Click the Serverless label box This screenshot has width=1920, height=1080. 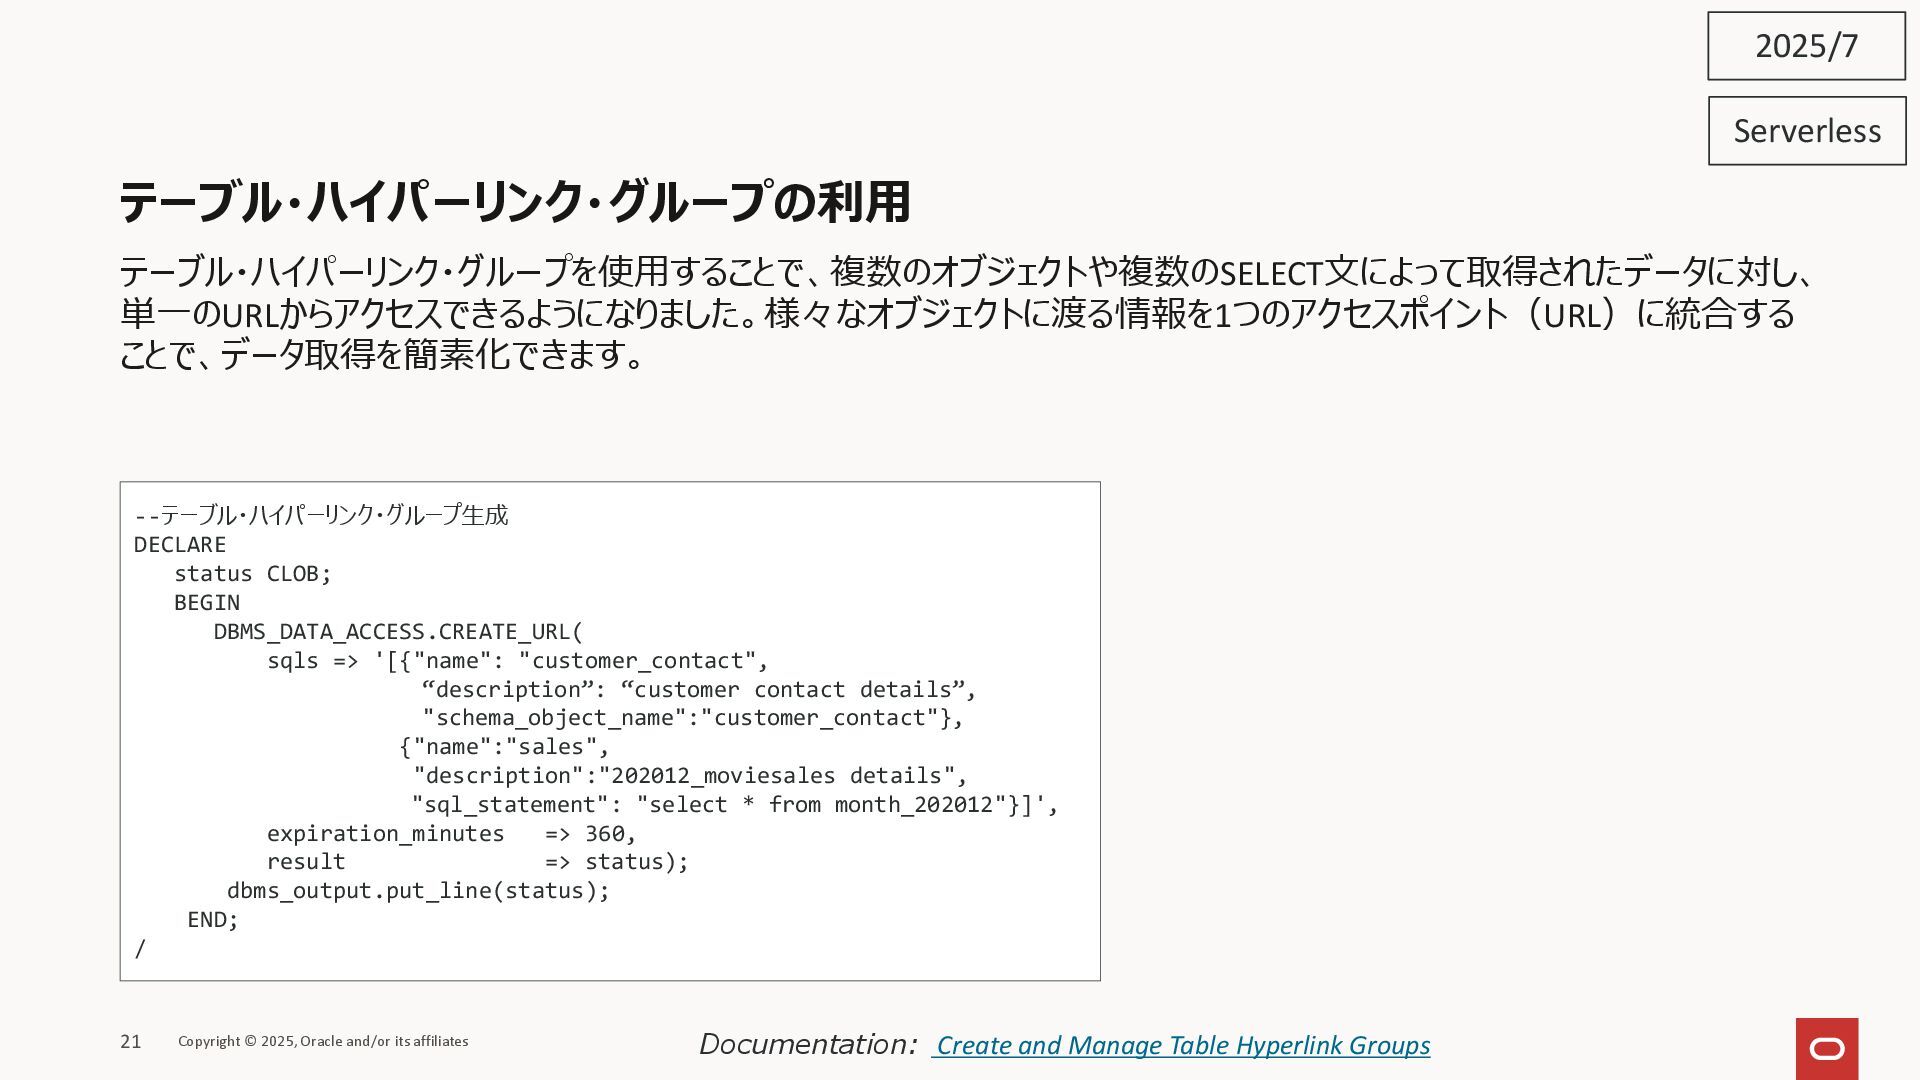point(1806,131)
